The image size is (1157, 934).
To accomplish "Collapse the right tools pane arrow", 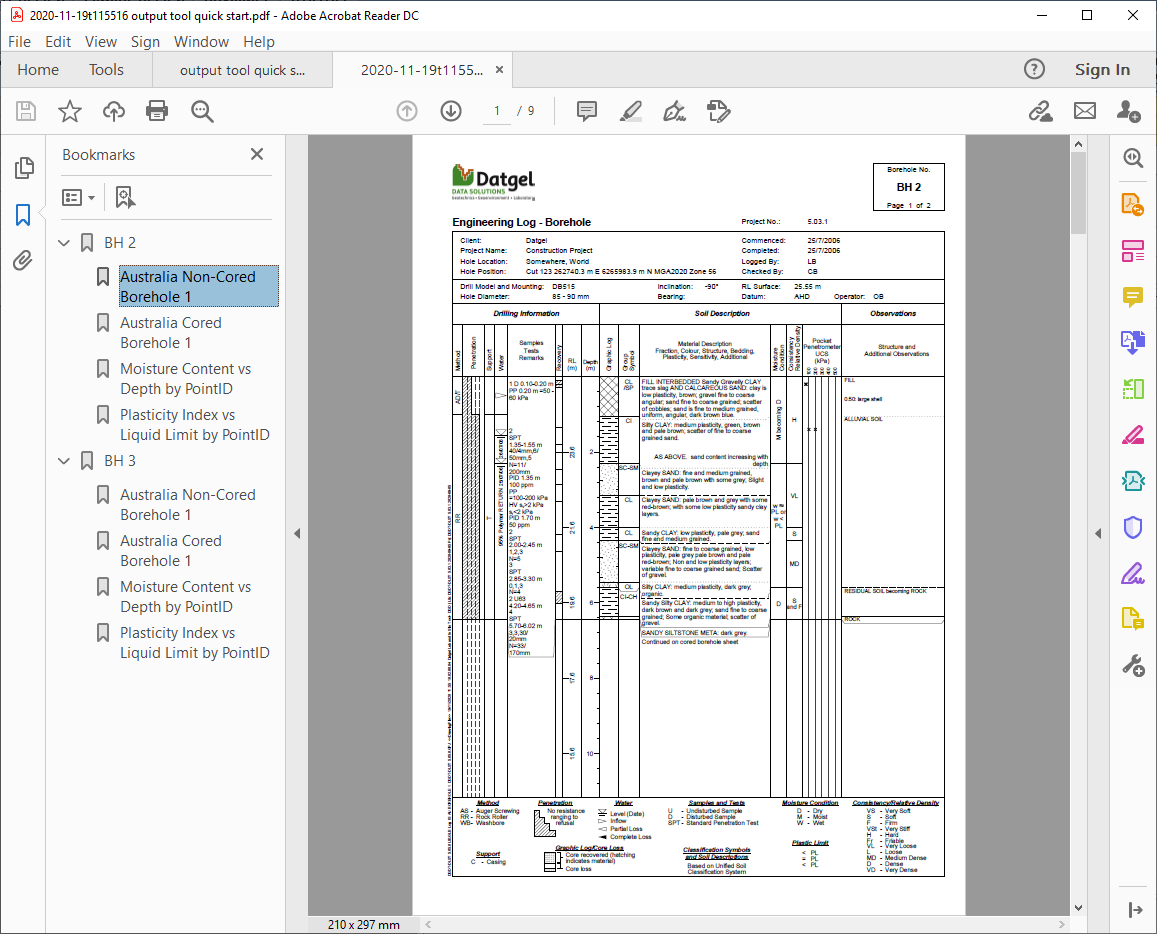I will click(x=1098, y=534).
